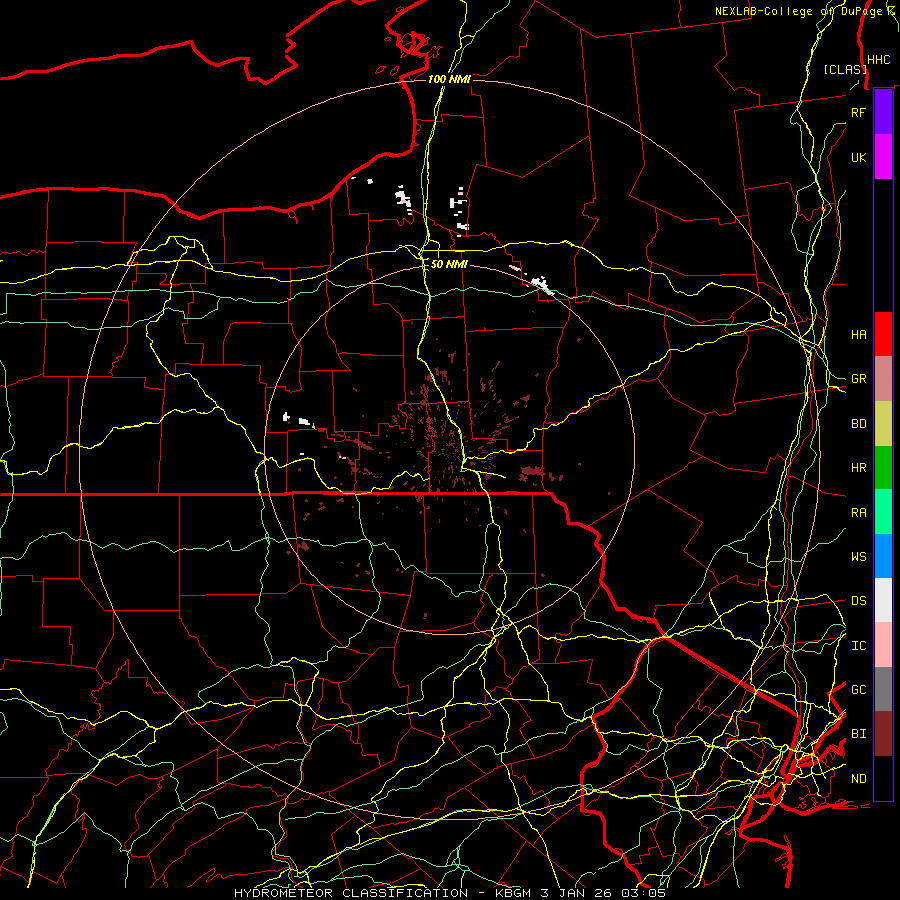Click the [CLAS] units label
Image resolution: width=900 pixels, height=900 pixels.
click(845, 69)
